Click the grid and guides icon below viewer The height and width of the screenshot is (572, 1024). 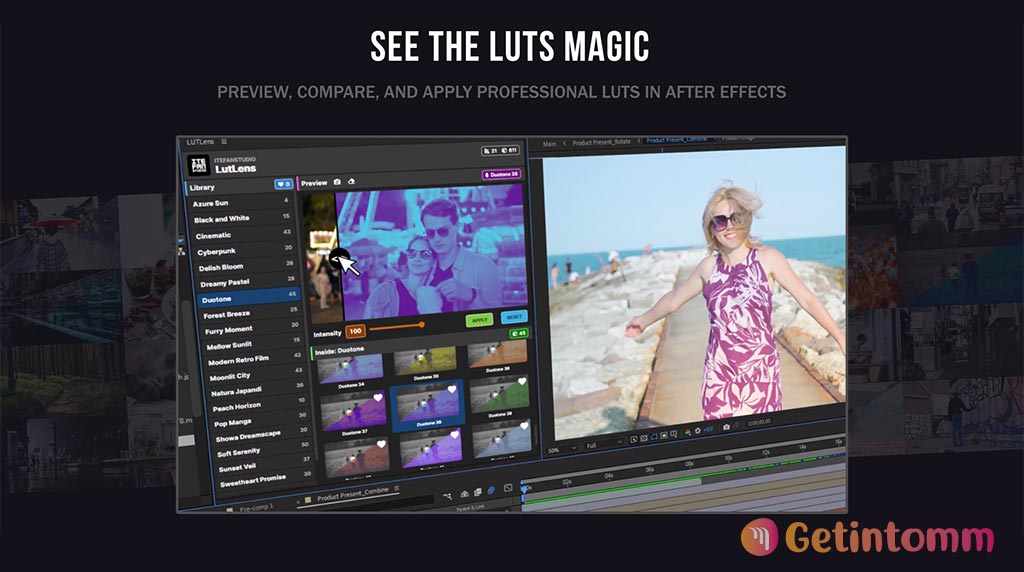pyautogui.click(x=674, y=434)
